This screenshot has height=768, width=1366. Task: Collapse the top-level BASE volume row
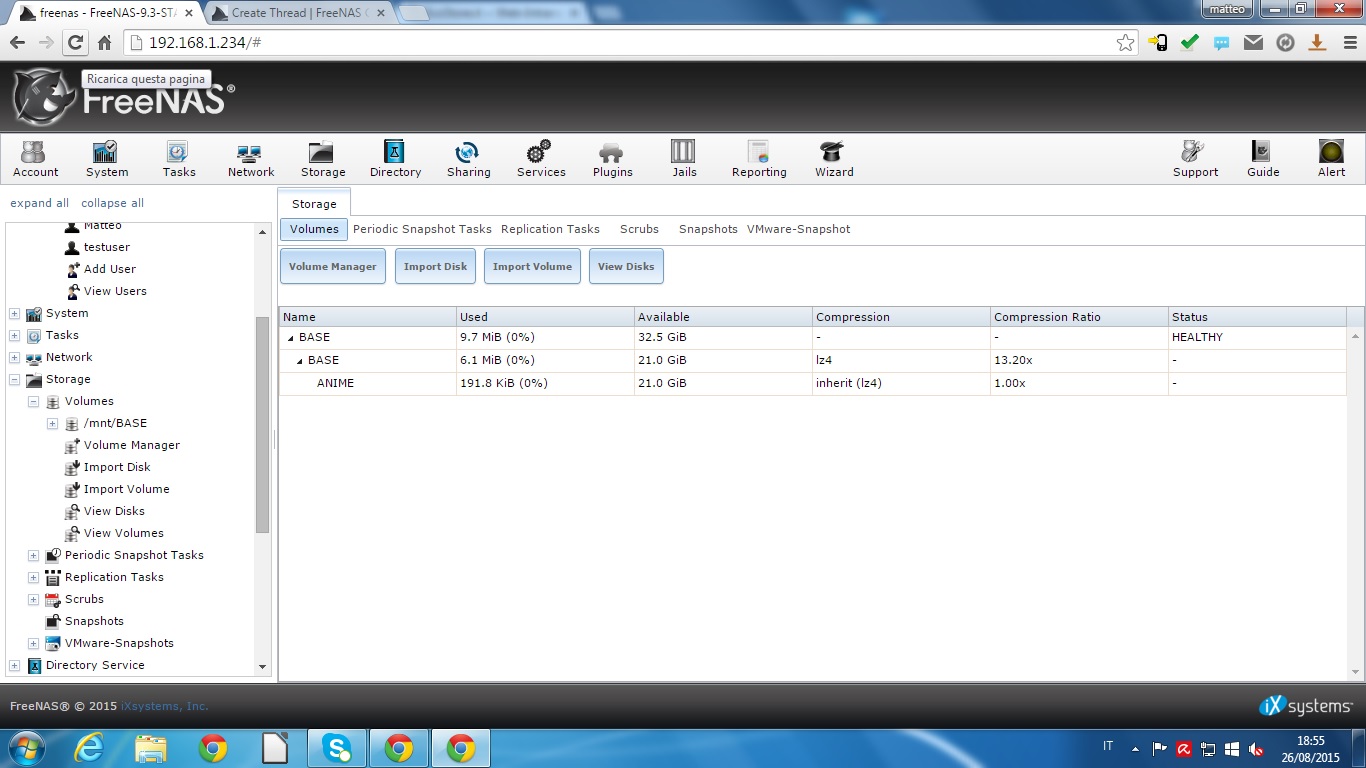(x=291, y=338)
